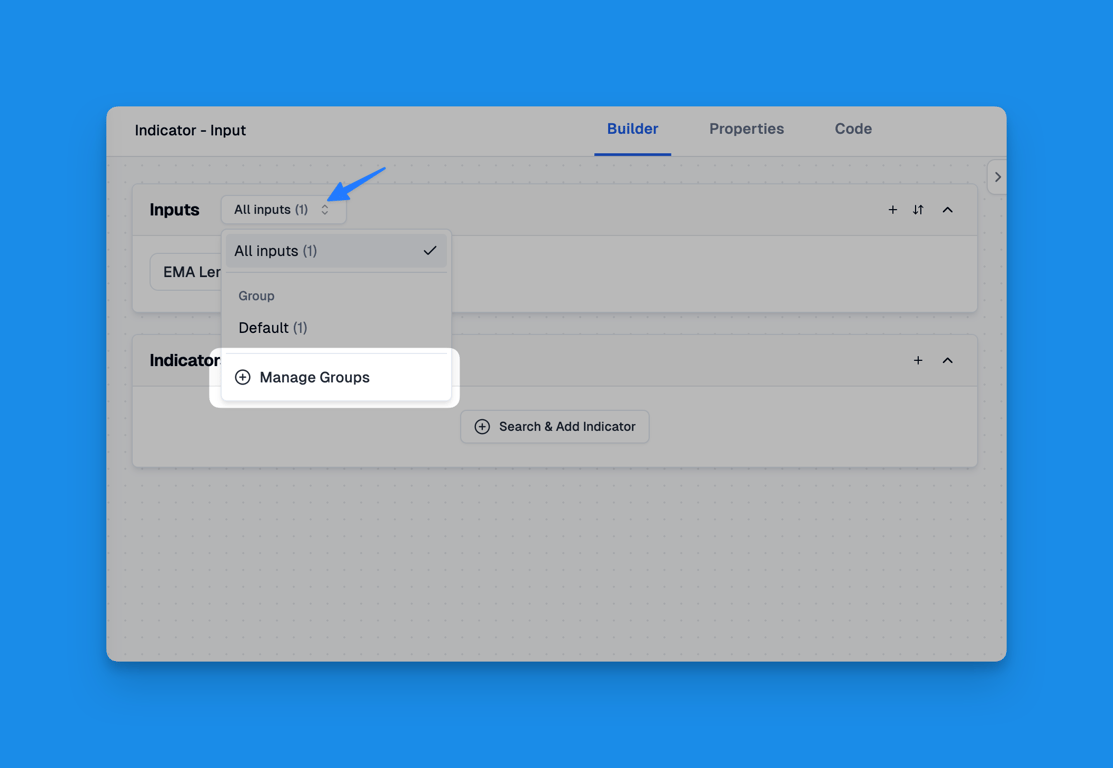Click the Indicators section heading
Image resolution: width=1113 pixels, height=768 pixels.
click(184, 360)
